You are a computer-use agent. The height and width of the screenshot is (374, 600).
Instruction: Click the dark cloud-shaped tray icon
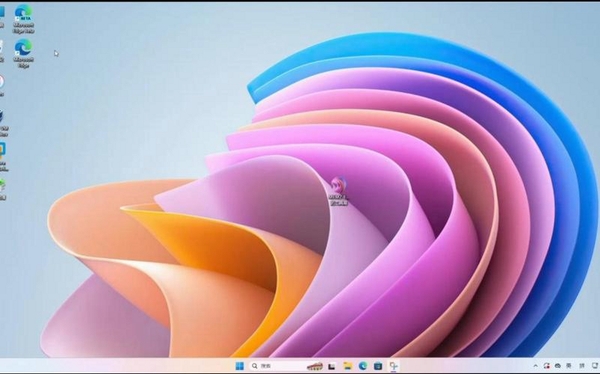click(558, 366)
